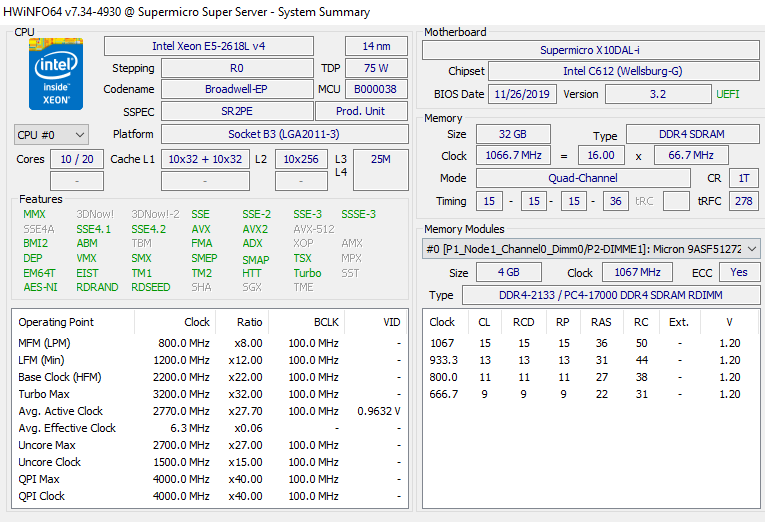The width and height of the screenshot is (765, 522).
Task: Click the CPU name field Intel Xeon E5-2618L v4
Action: tap(209, 46)
